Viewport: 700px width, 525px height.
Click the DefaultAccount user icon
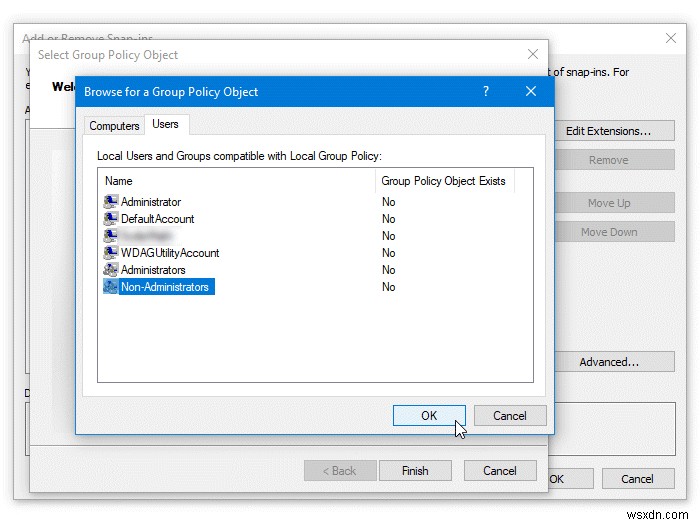[x=110, y=219]
